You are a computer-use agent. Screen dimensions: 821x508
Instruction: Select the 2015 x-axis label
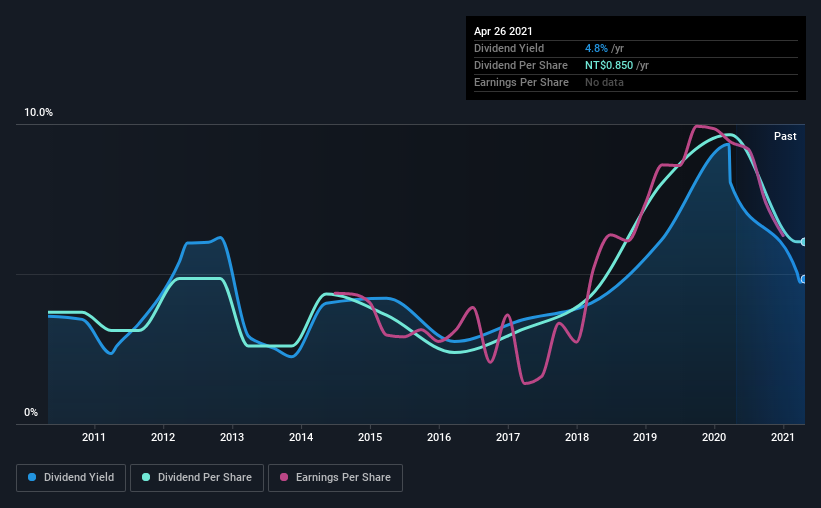(370, 437)
